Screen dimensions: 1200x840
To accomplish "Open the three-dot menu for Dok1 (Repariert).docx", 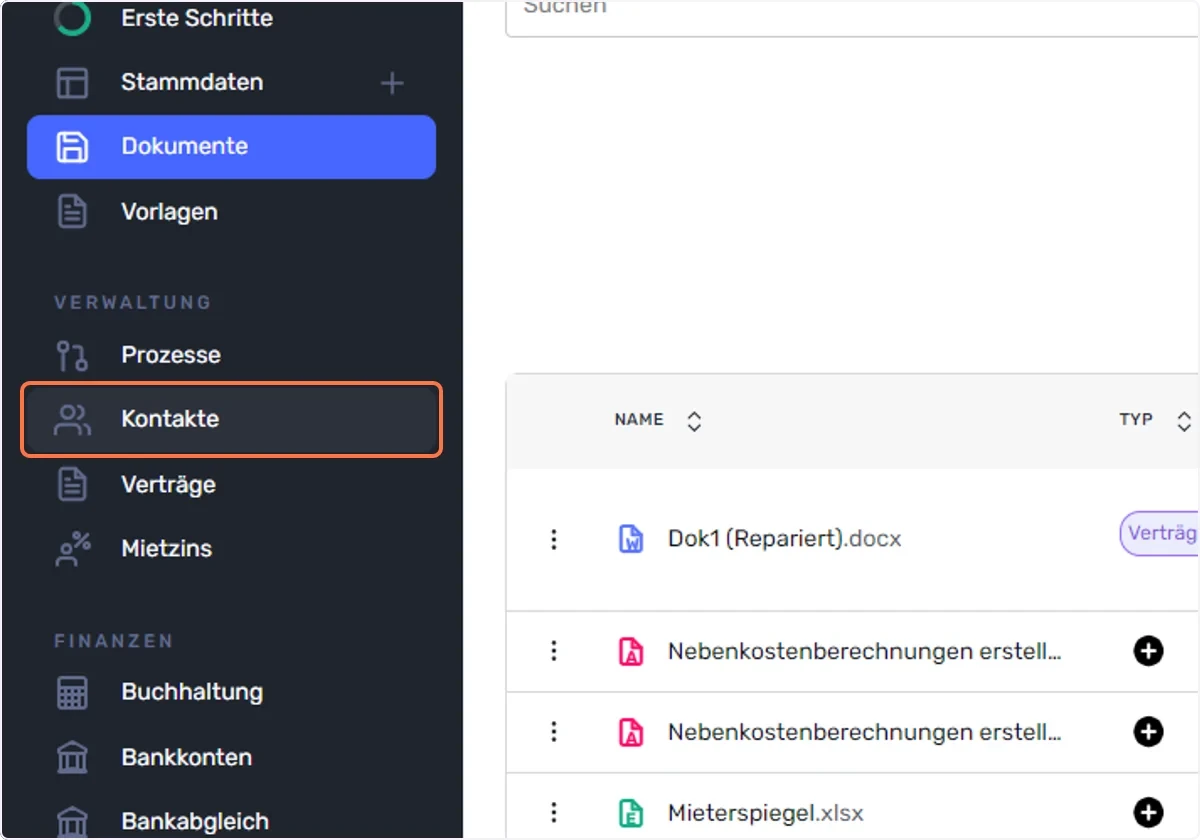I will tap(553, 539).
